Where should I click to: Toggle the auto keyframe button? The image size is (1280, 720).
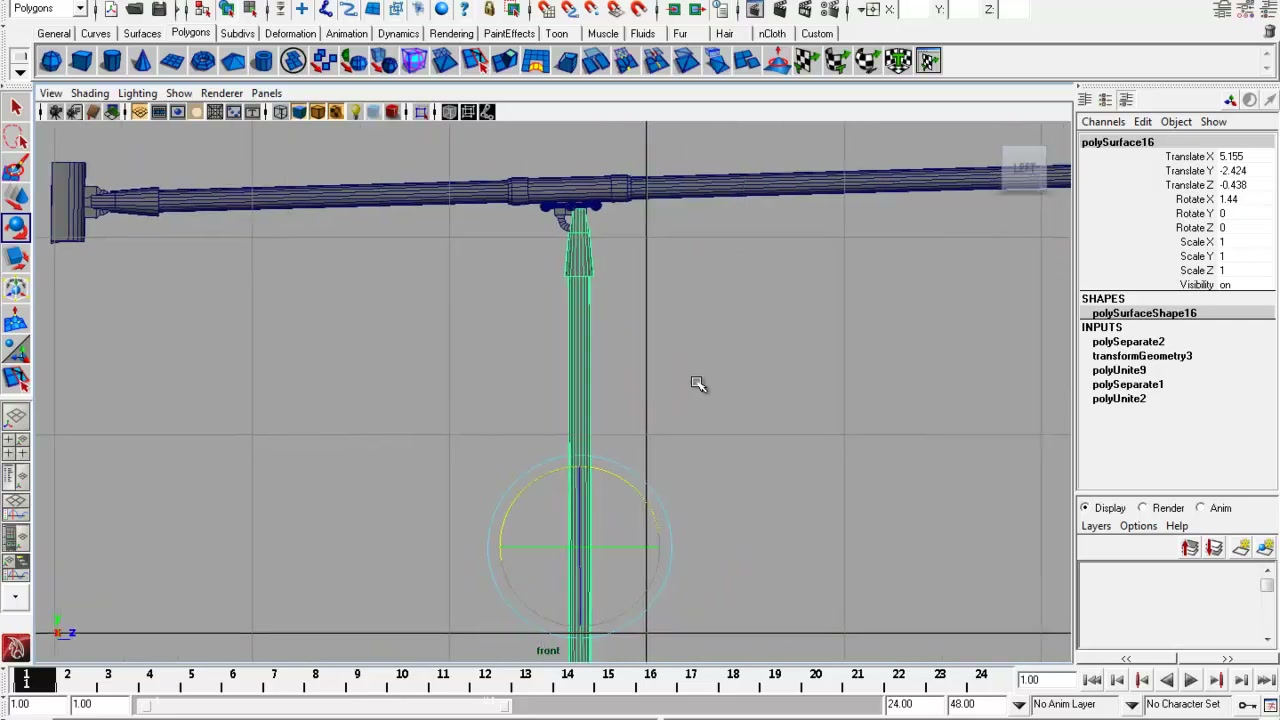1248,705
